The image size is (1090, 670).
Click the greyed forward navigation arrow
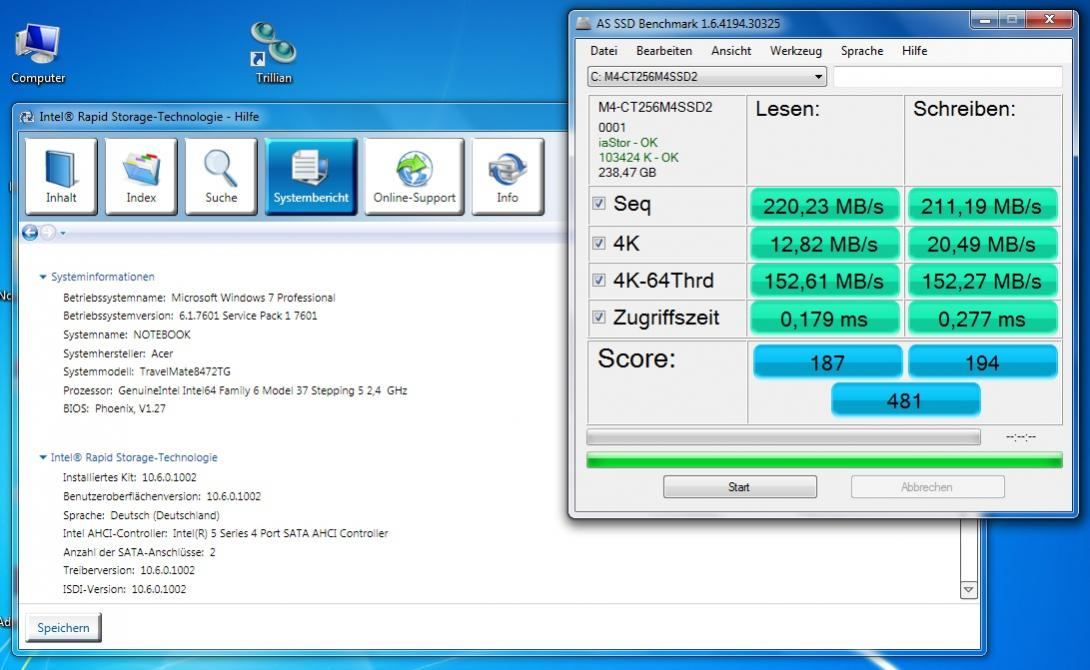click(x=48, y=232)
